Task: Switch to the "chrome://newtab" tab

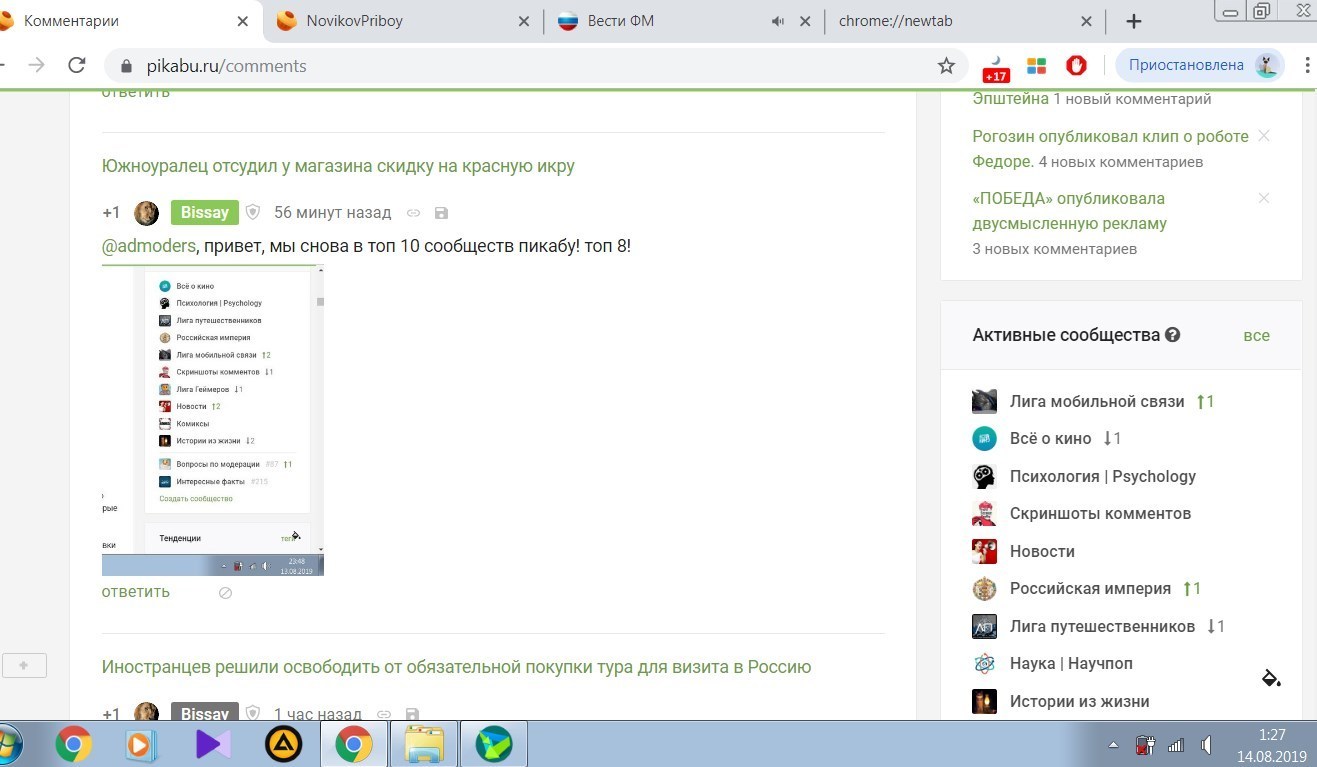Action: 966,21
